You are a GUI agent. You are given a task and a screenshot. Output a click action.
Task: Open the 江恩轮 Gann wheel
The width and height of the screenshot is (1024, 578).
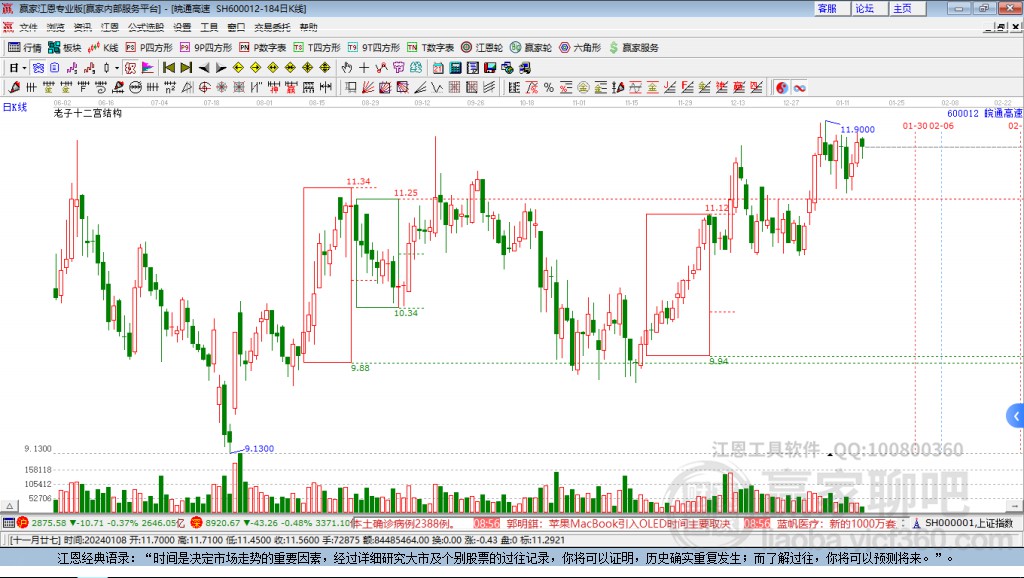pos(482,48)
